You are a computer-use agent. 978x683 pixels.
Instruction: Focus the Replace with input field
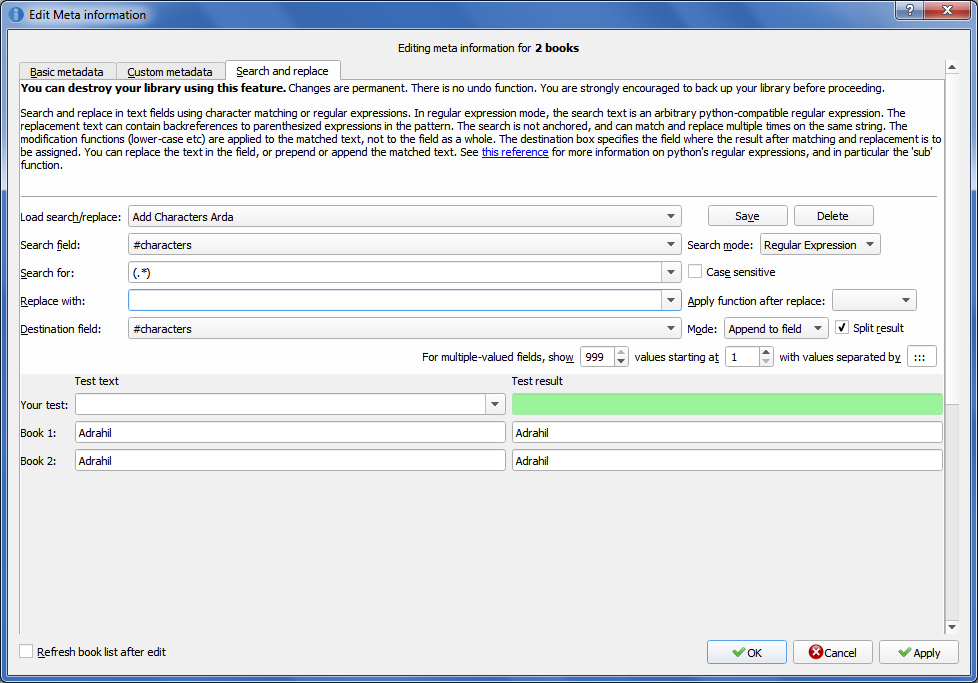[x=395, y=301]
